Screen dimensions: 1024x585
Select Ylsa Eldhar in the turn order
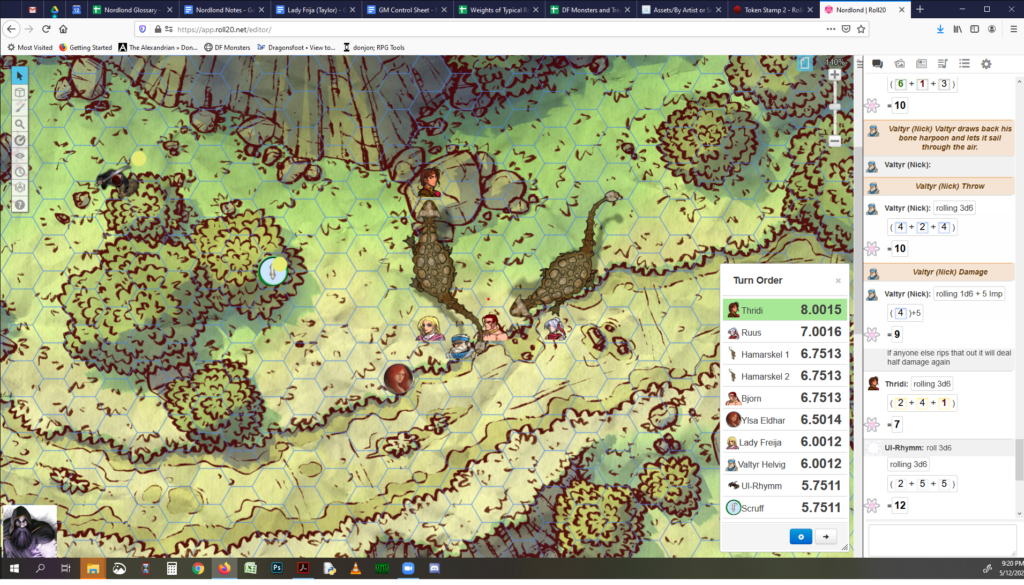pos(785,420)
